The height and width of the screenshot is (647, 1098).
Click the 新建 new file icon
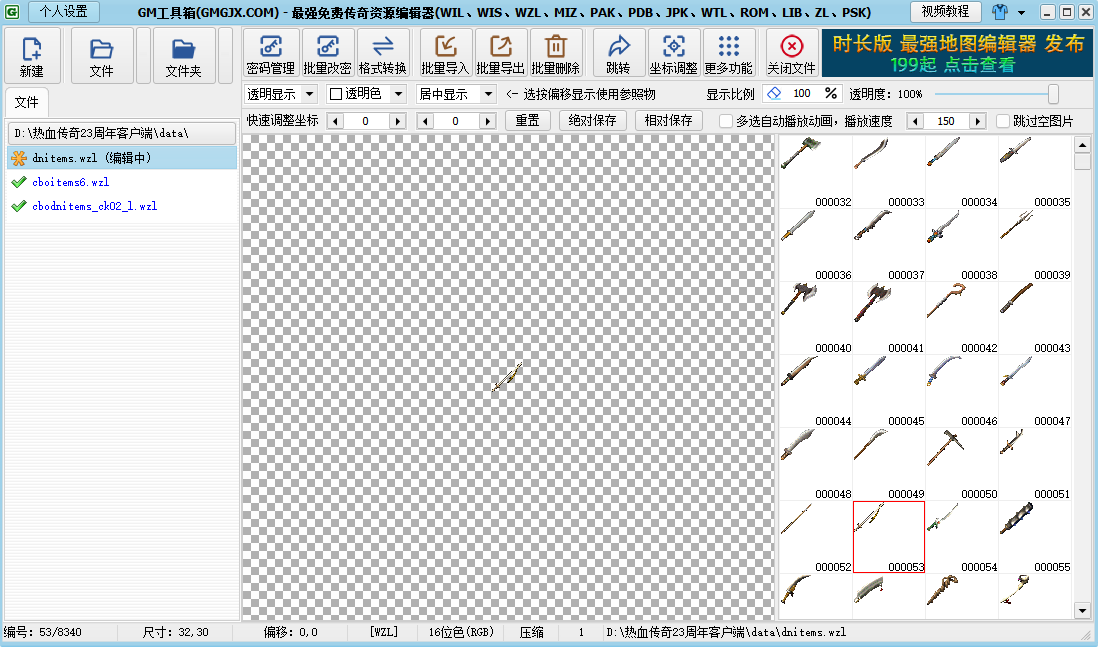(31, 53)
